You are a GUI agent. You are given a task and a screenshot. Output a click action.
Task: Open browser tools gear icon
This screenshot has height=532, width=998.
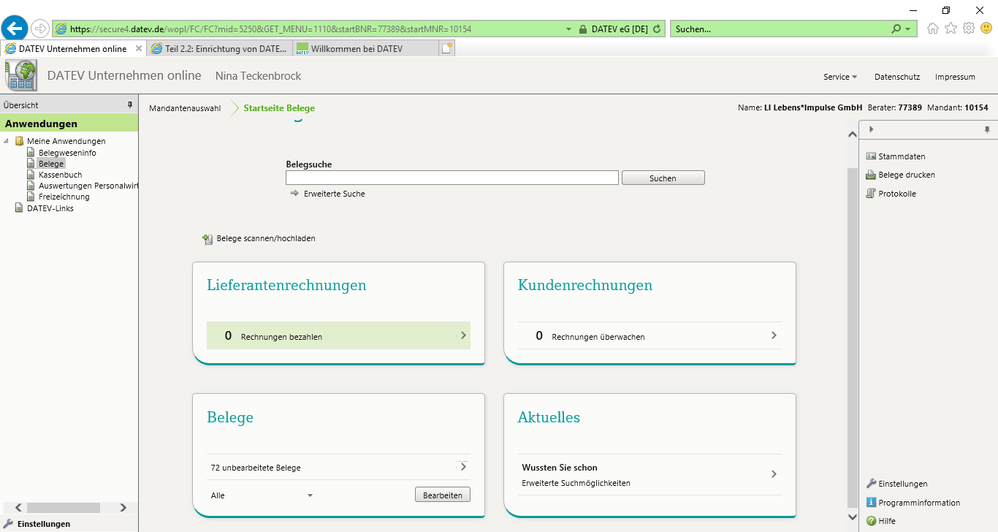click(x=968, y=29)
